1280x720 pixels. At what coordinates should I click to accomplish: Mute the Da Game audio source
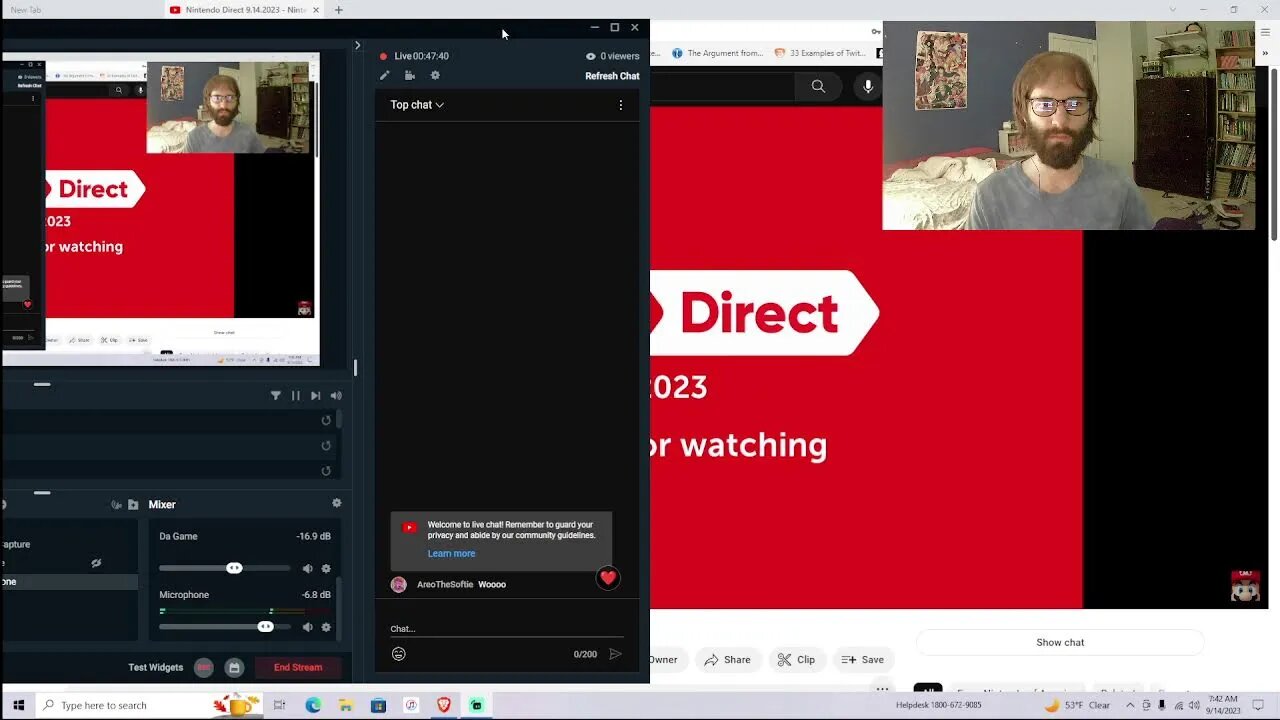(x=307, y=568)
